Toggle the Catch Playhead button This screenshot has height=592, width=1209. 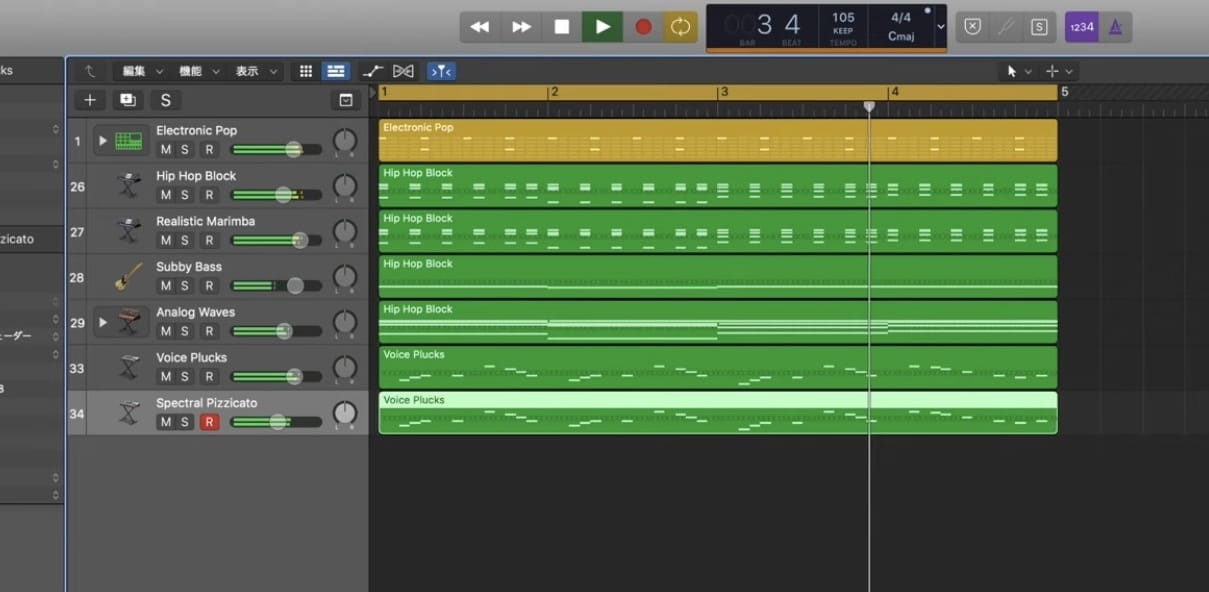click(x=441, y=71)
